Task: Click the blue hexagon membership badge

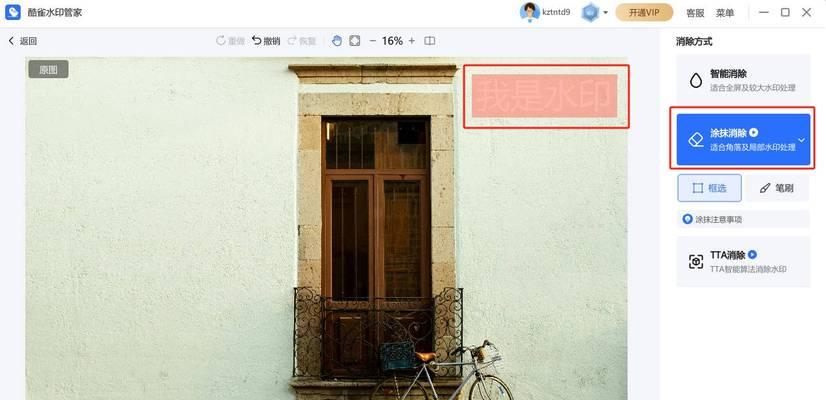Action: coord(590,12)
